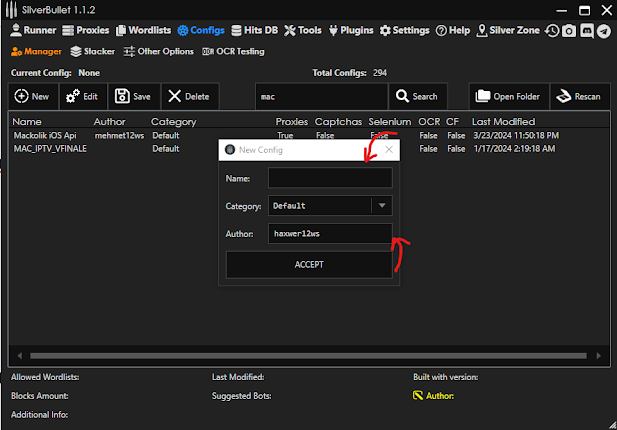The width and height of the screenshot is (617, 430).
Task: Click the yellow Author label icon
Action: [417, 395]
